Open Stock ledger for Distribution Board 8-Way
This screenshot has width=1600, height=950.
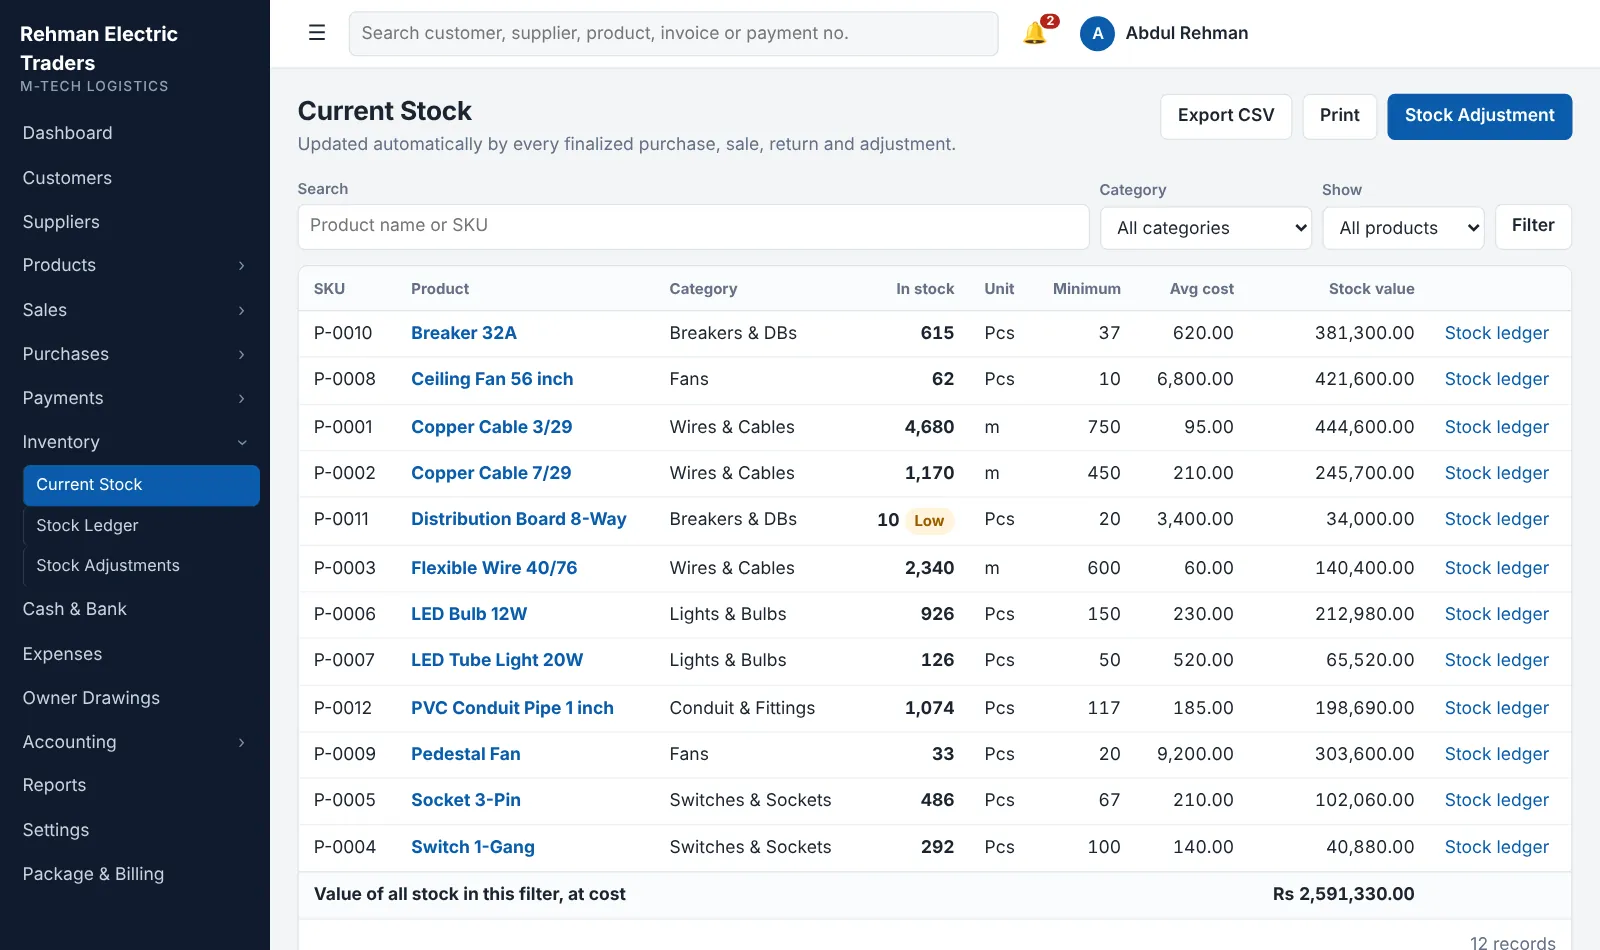point(1496,519)
